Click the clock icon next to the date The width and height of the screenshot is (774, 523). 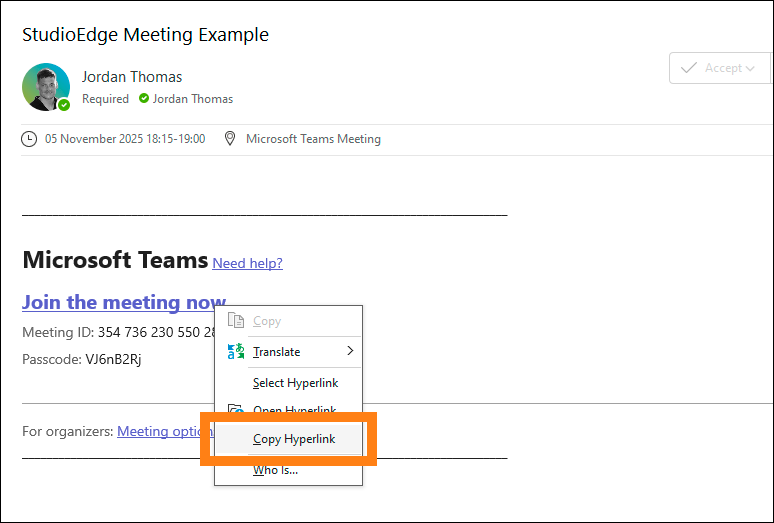pos(29,139)
